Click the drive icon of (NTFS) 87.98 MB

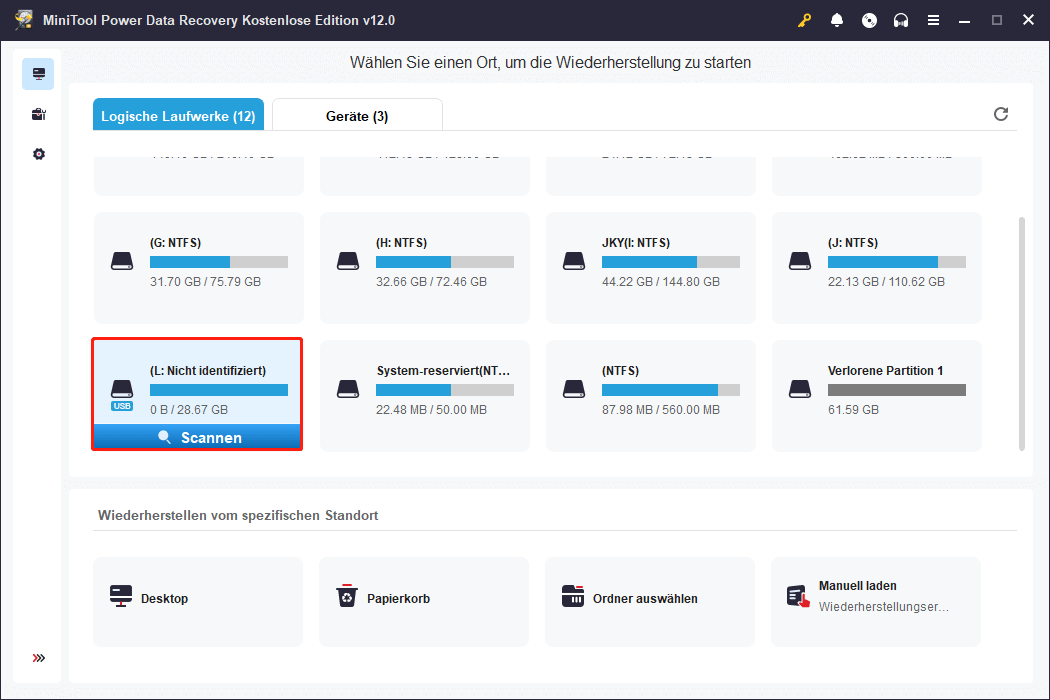pyautogui.click(x=574, y=389)
